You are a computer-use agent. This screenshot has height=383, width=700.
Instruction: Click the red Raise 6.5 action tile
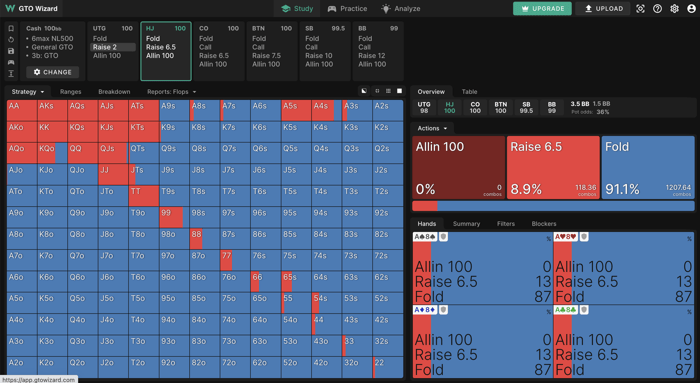pos(553,167)
